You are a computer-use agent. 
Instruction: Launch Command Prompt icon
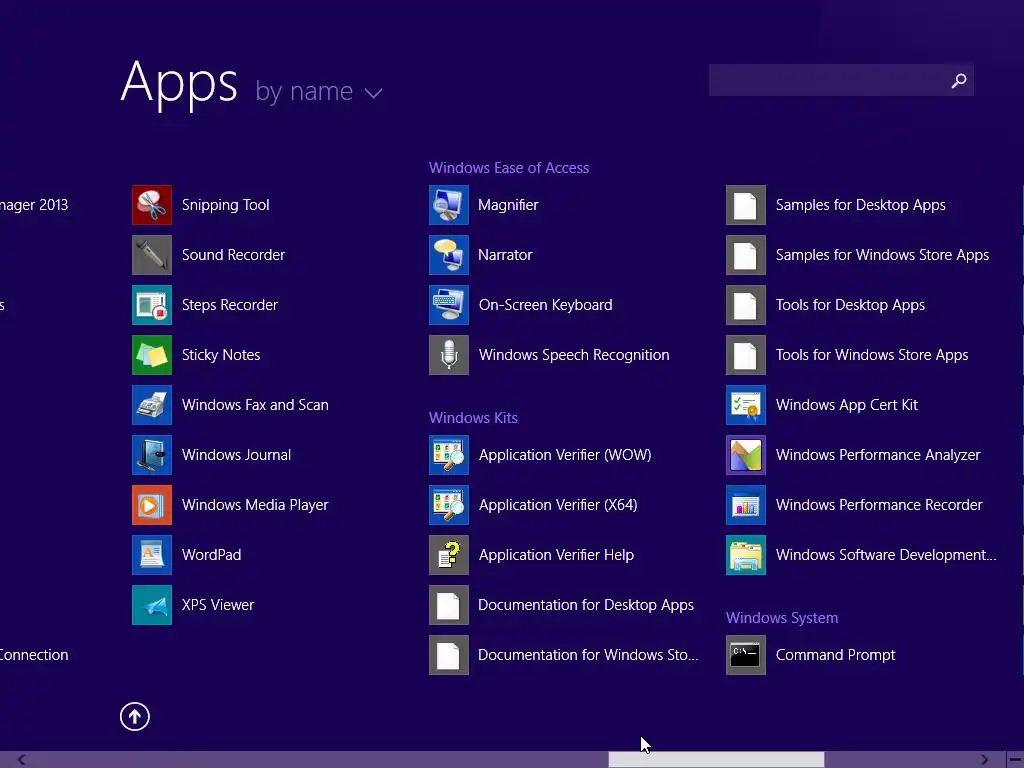(746, 655)
